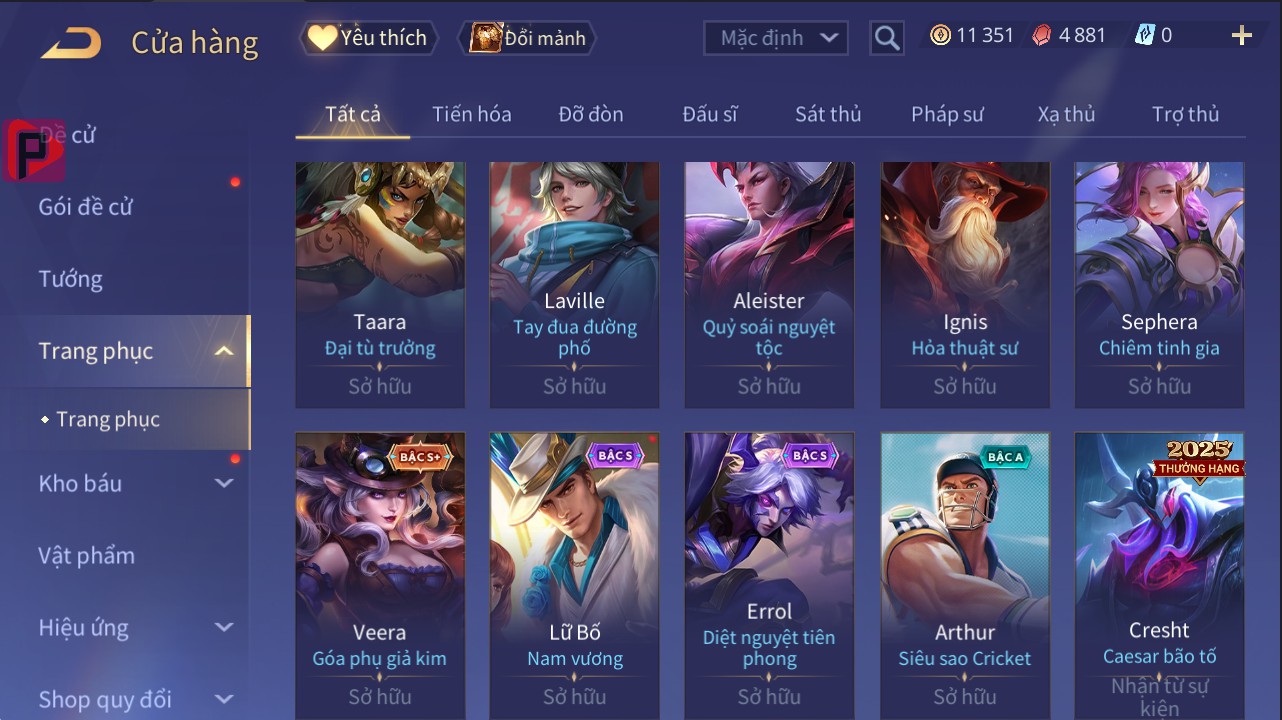Switch to the Tiến hóa tab
The width and height of the screenshot is (1282, 720).
[x=472, y=114]
